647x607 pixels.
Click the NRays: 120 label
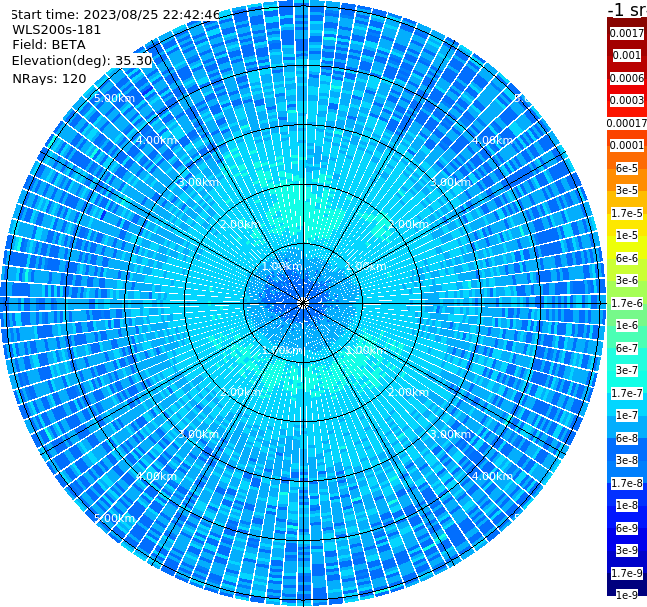pyautogui.click(x=49, y=78)
